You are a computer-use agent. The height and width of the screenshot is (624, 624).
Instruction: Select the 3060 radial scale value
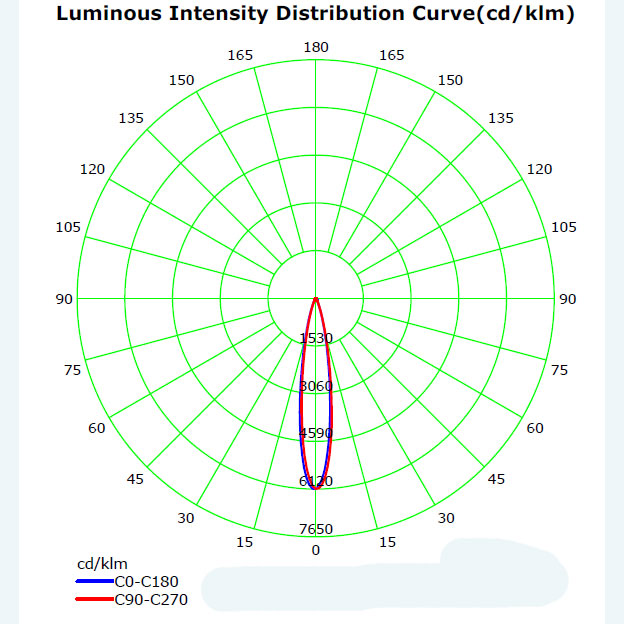(316, 386)
